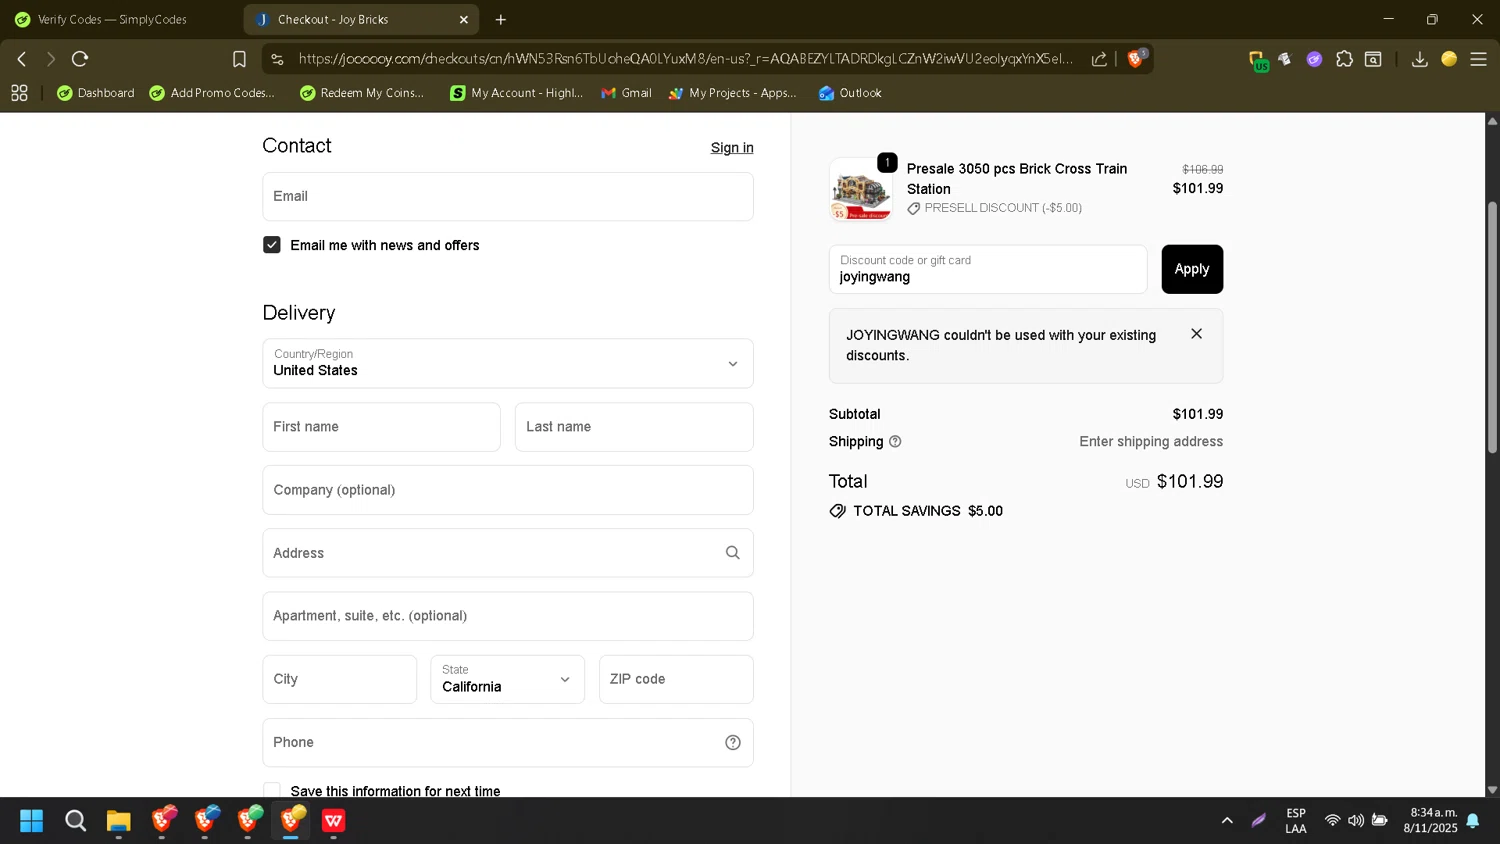Click the browser forward arrow
This screenshot has height=844, width=1500.
click(50, 59)
